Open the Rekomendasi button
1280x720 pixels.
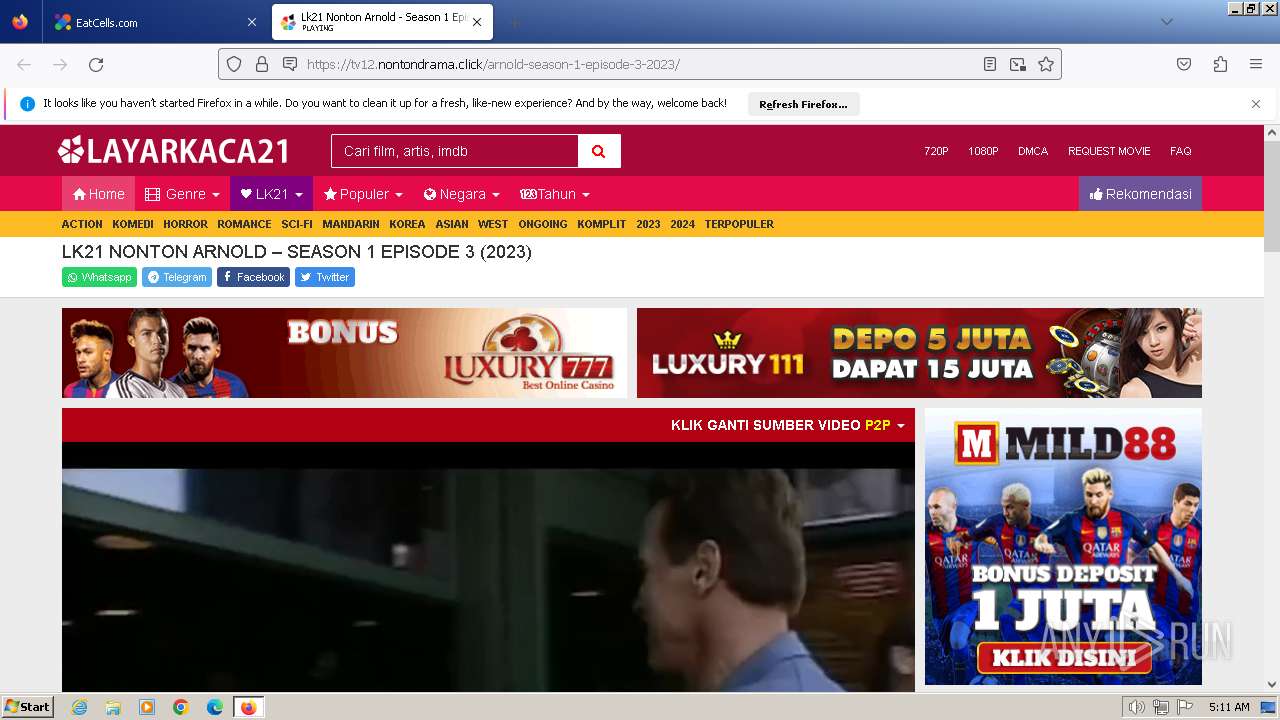pyautogui.click(x=1140, y=194)
